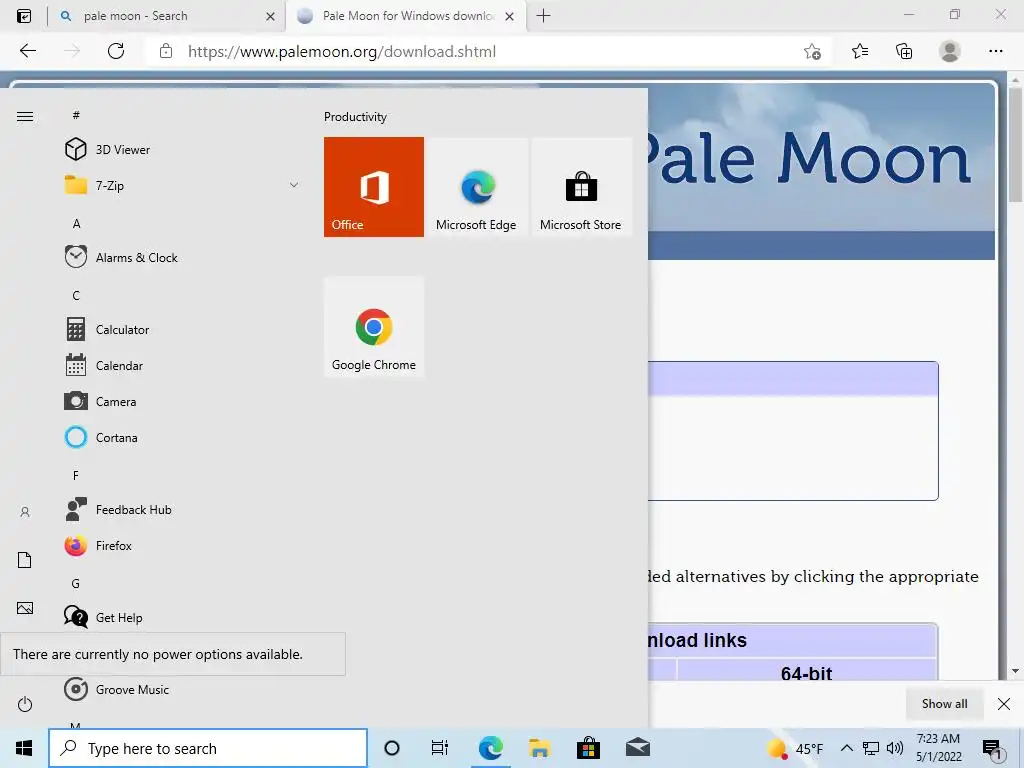This screenshot has width=1024, height=768.
Task: Launch Firefox from the Start menu
Action: point(183,545)
